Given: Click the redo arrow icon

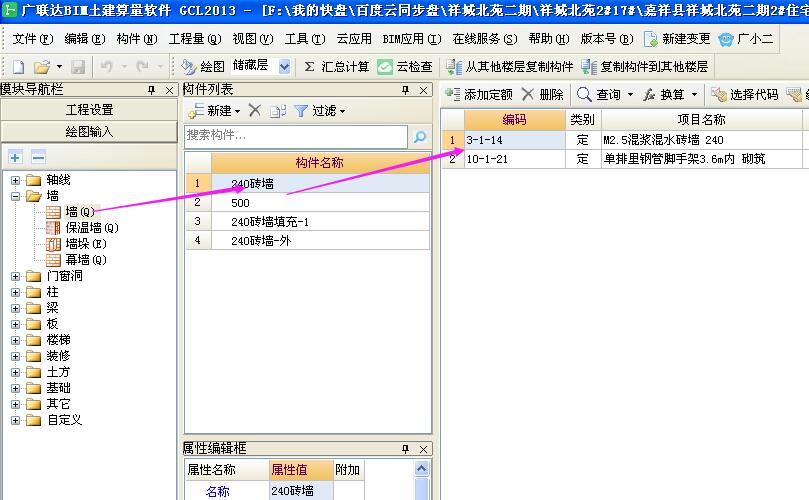Looking at the screenshot, I should point(142,67).
